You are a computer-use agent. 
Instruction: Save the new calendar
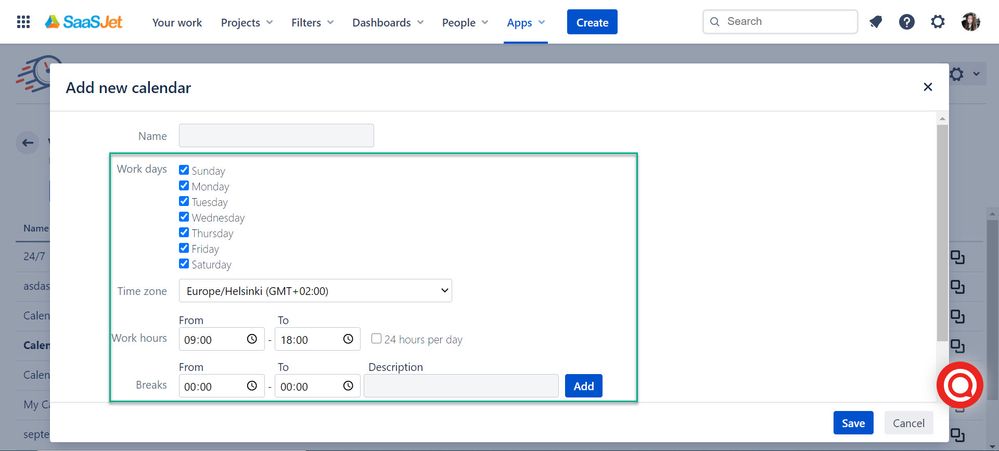853,423
